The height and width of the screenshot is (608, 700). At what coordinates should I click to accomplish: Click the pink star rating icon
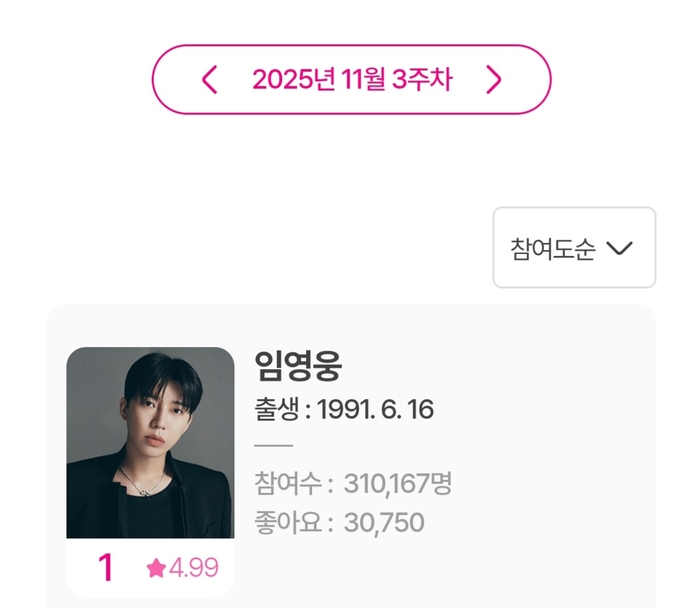coord(156,568)
